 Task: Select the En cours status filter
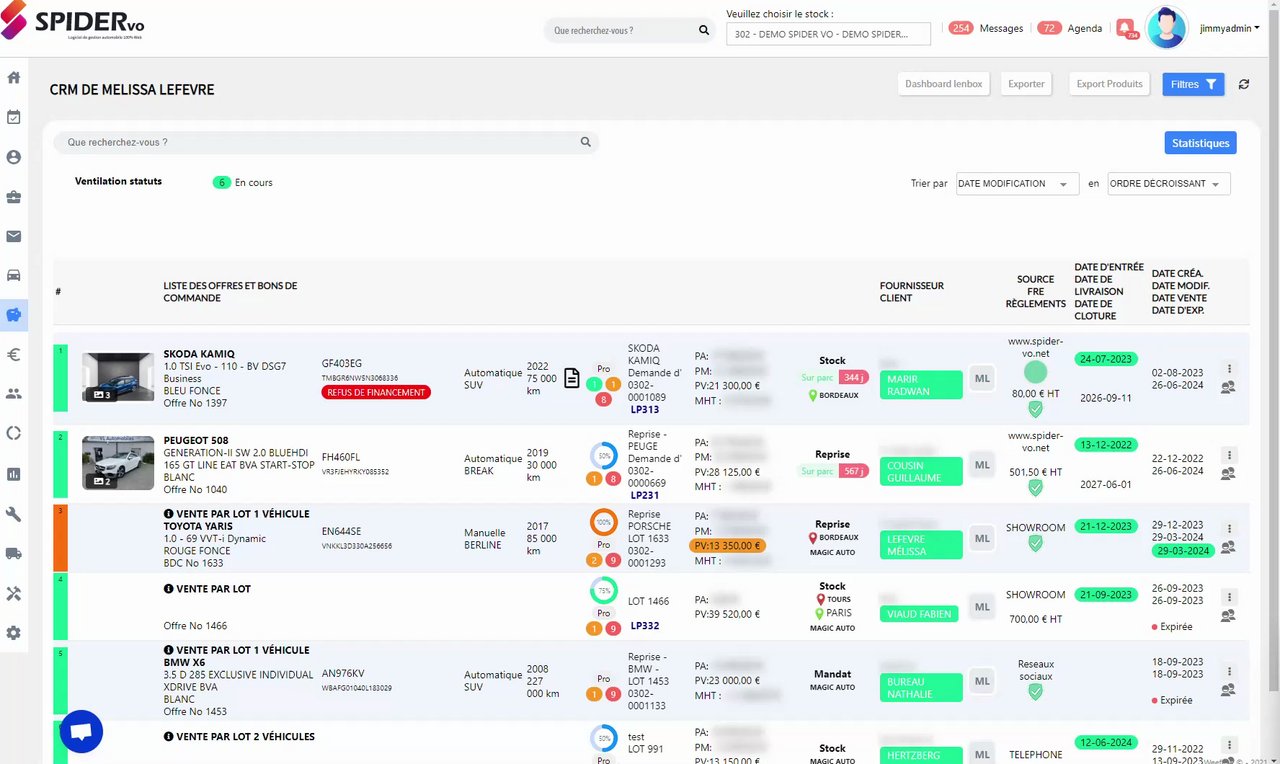[243, 183]
